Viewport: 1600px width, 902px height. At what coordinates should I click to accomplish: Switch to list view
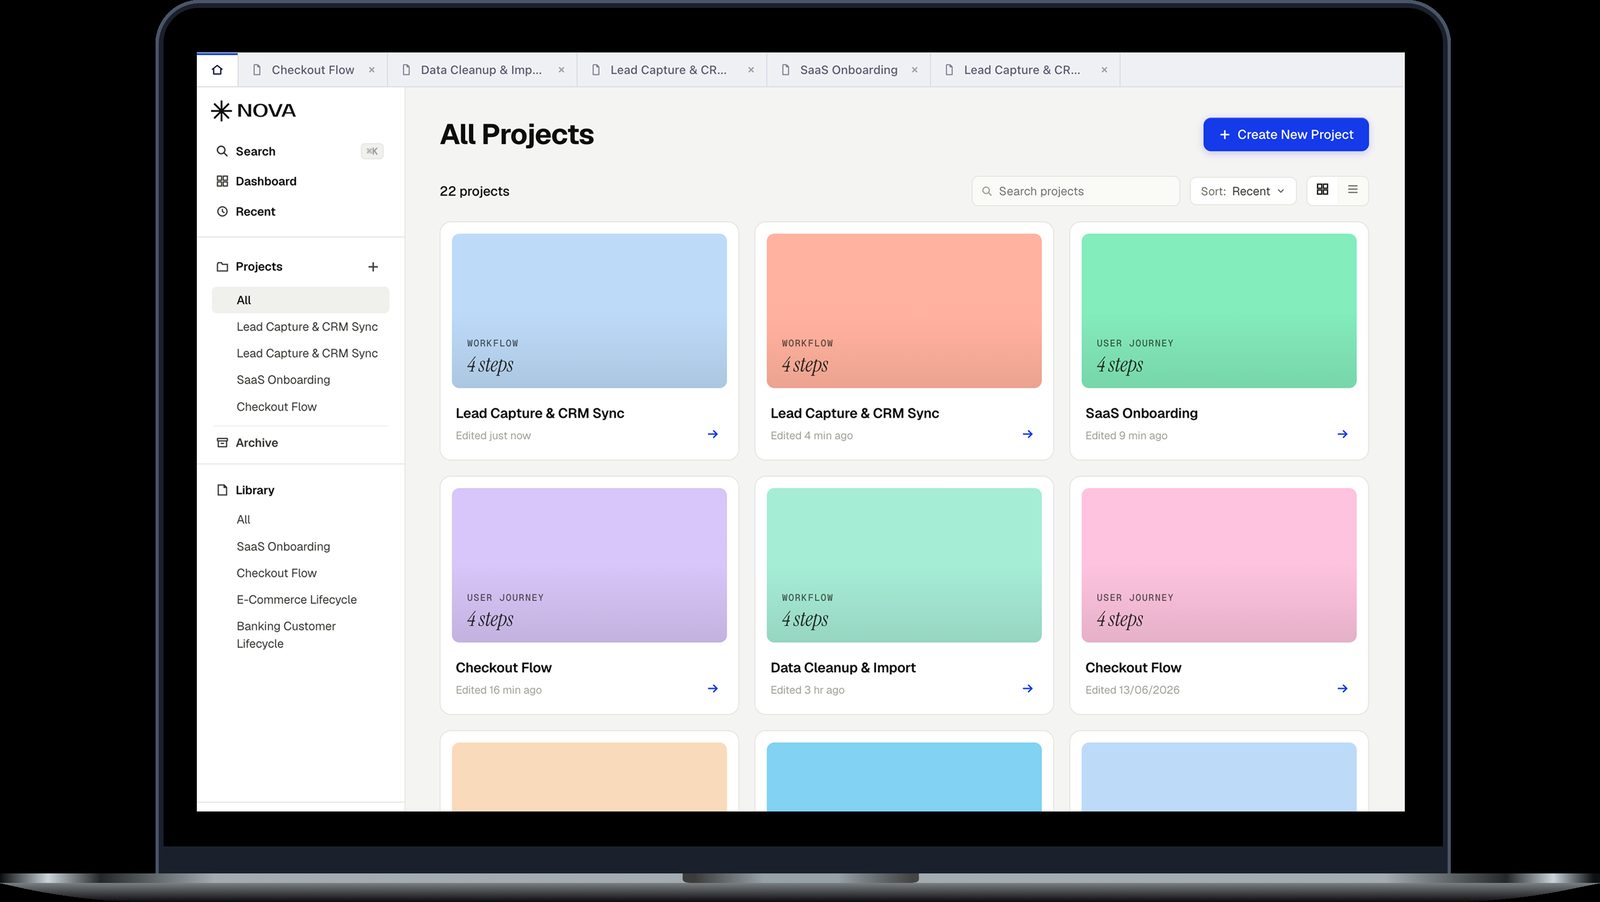(x=1352, y=190)
